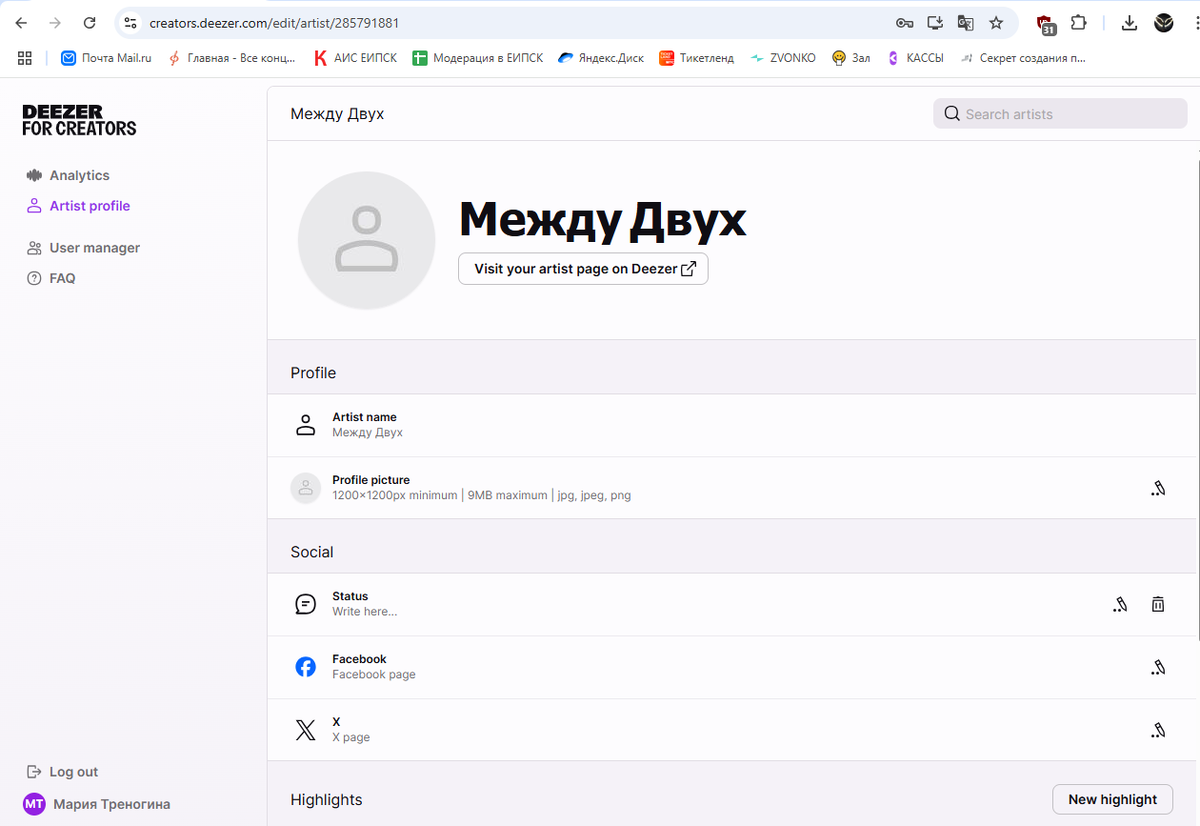This screenshot has height=826, width=1200.
Task: Click the X logo icon
Action: [306, 730]
